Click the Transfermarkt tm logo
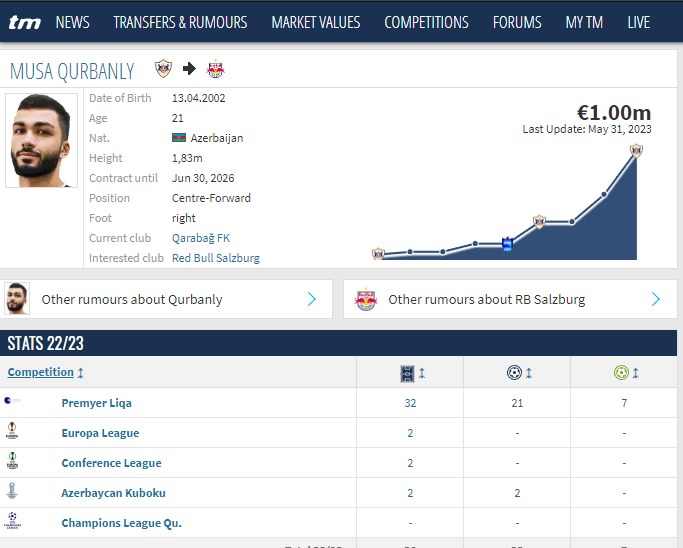Image resolution: width=683 pixels, height=548 pixels. pyautogui.click(x=24, y=22)
